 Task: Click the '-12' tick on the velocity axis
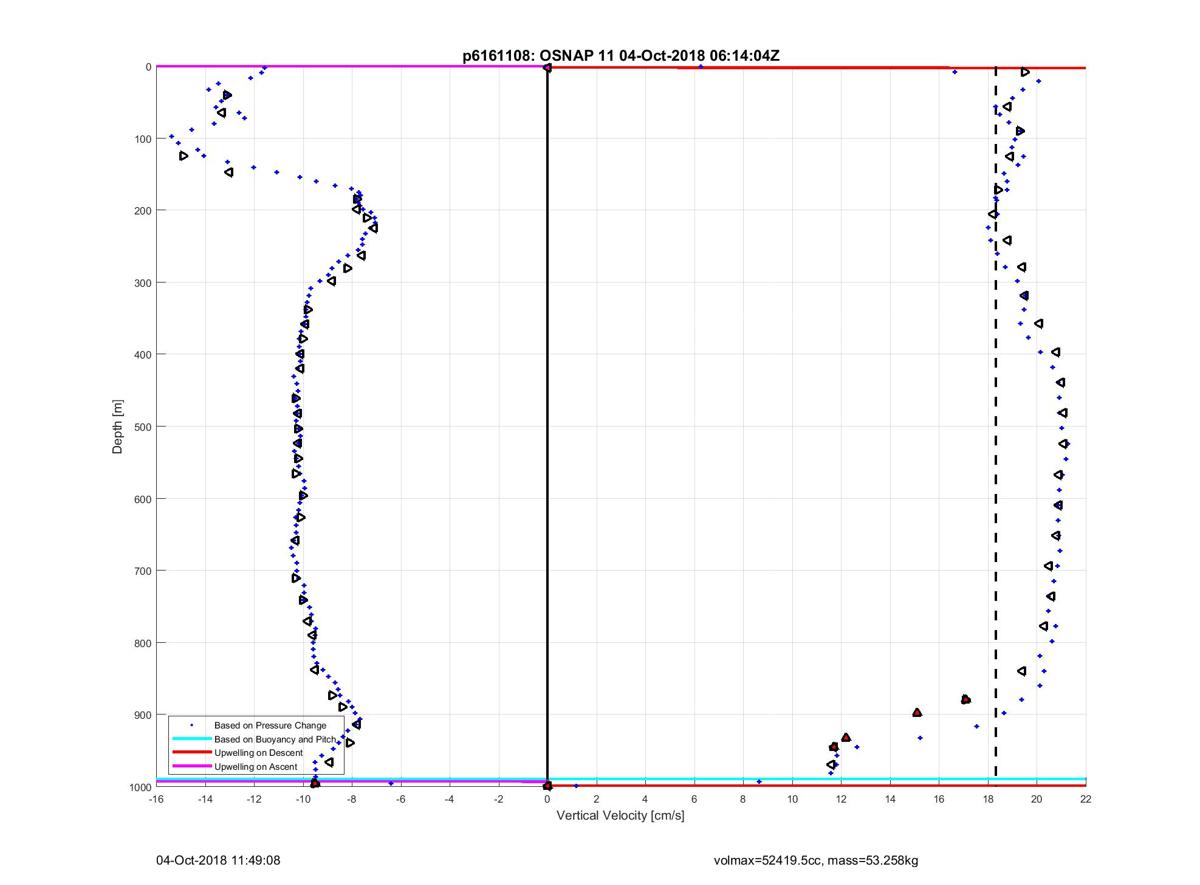(x=254, y=799)
